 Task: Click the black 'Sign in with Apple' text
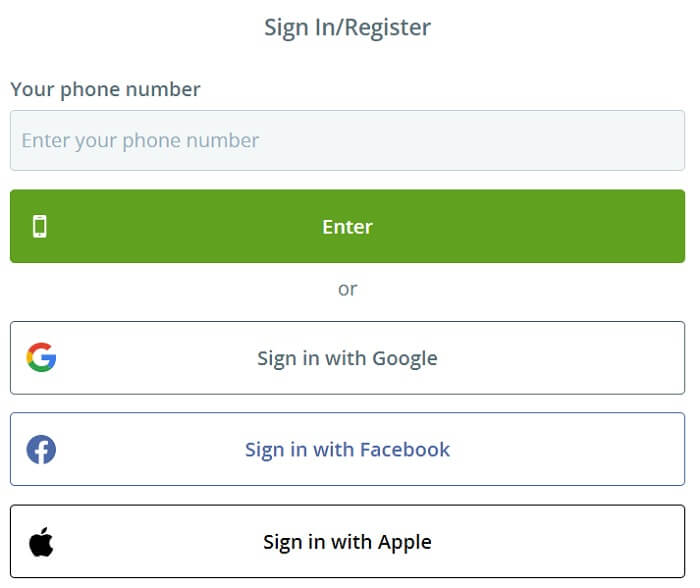(x=347, y=542)
